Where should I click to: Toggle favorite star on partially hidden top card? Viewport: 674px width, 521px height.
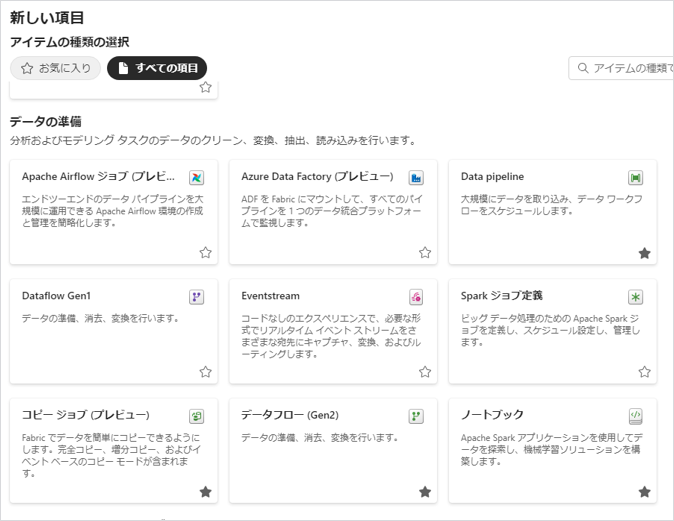(x=205, y=87)
